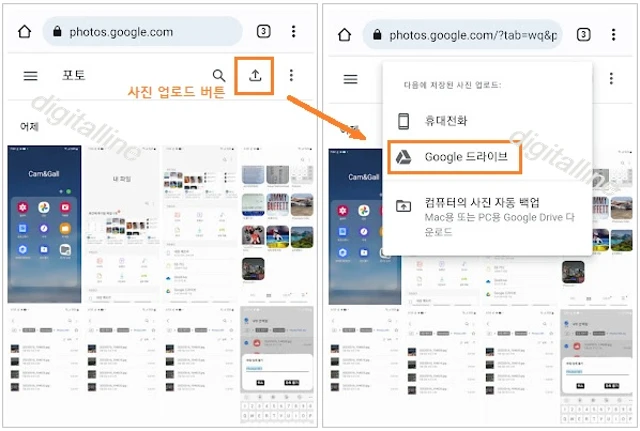The width and height of the screenshot is (640, 431).
Task: Open Chrome three-dot menu in left screenshot
Action: tap(293, 31)
